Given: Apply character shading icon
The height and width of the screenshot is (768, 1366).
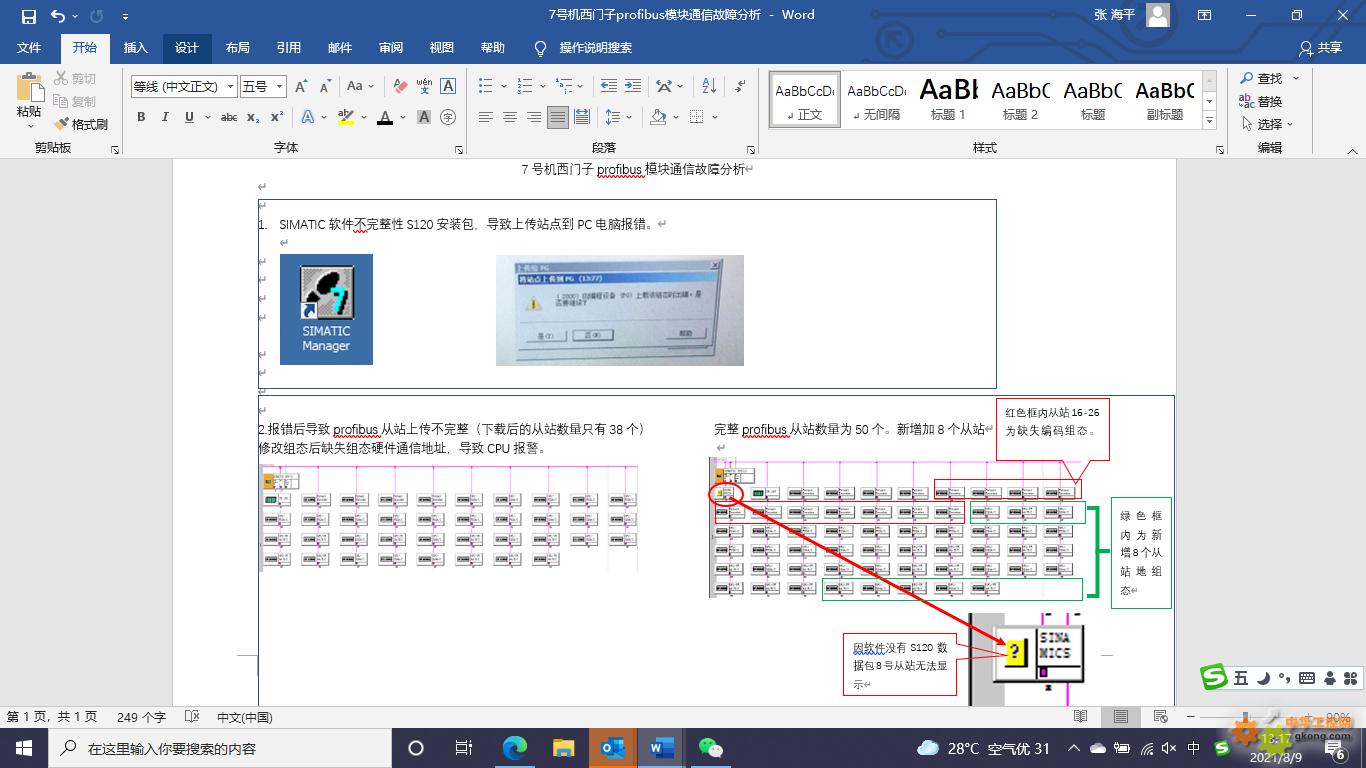Looking at the screenshot, I should click(x=424, y=117).
